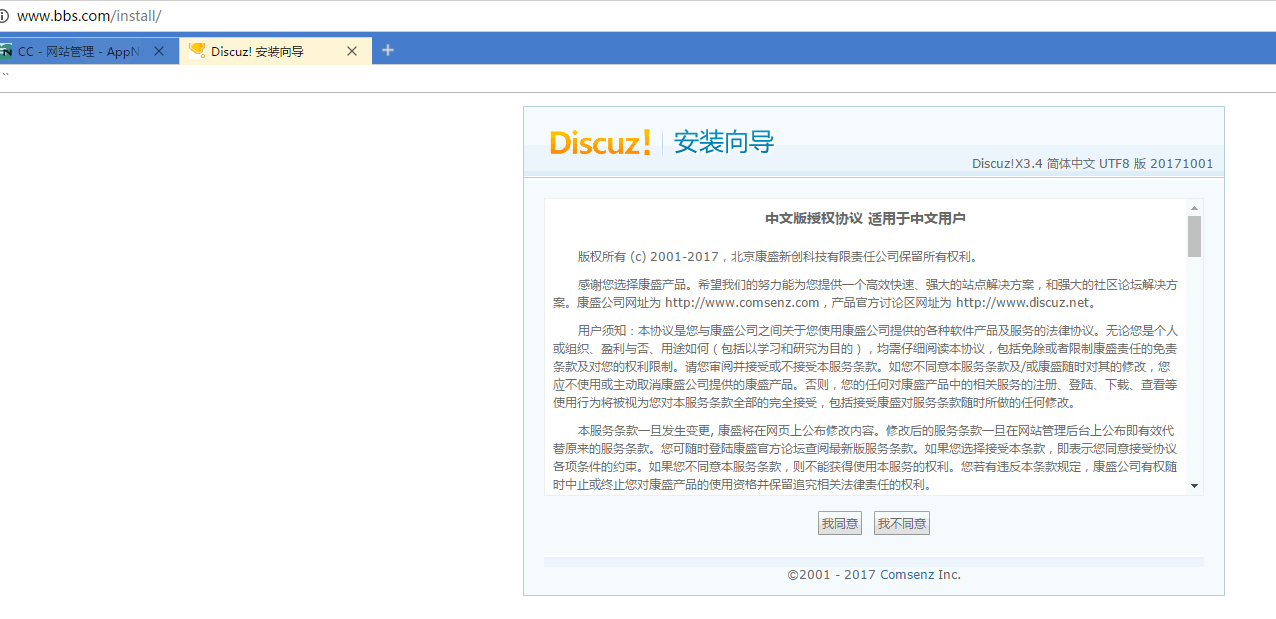Switch to CC - 网站管理 tab
1276x619 pixels.
pyautogui.click(x=79, y=51)
